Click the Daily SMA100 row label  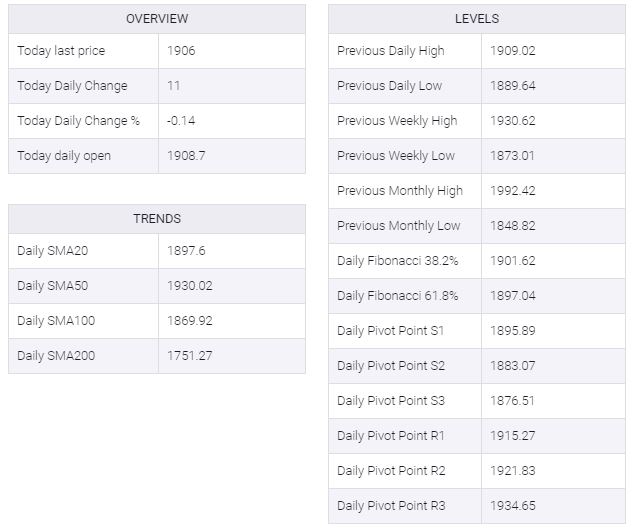pos(56,321)
